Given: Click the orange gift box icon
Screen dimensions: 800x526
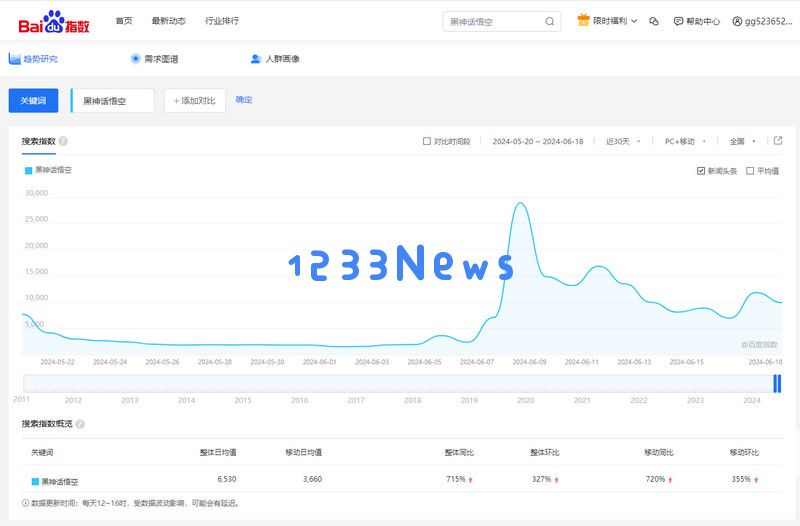Looking at the screenshot, I should click(583, 20).
